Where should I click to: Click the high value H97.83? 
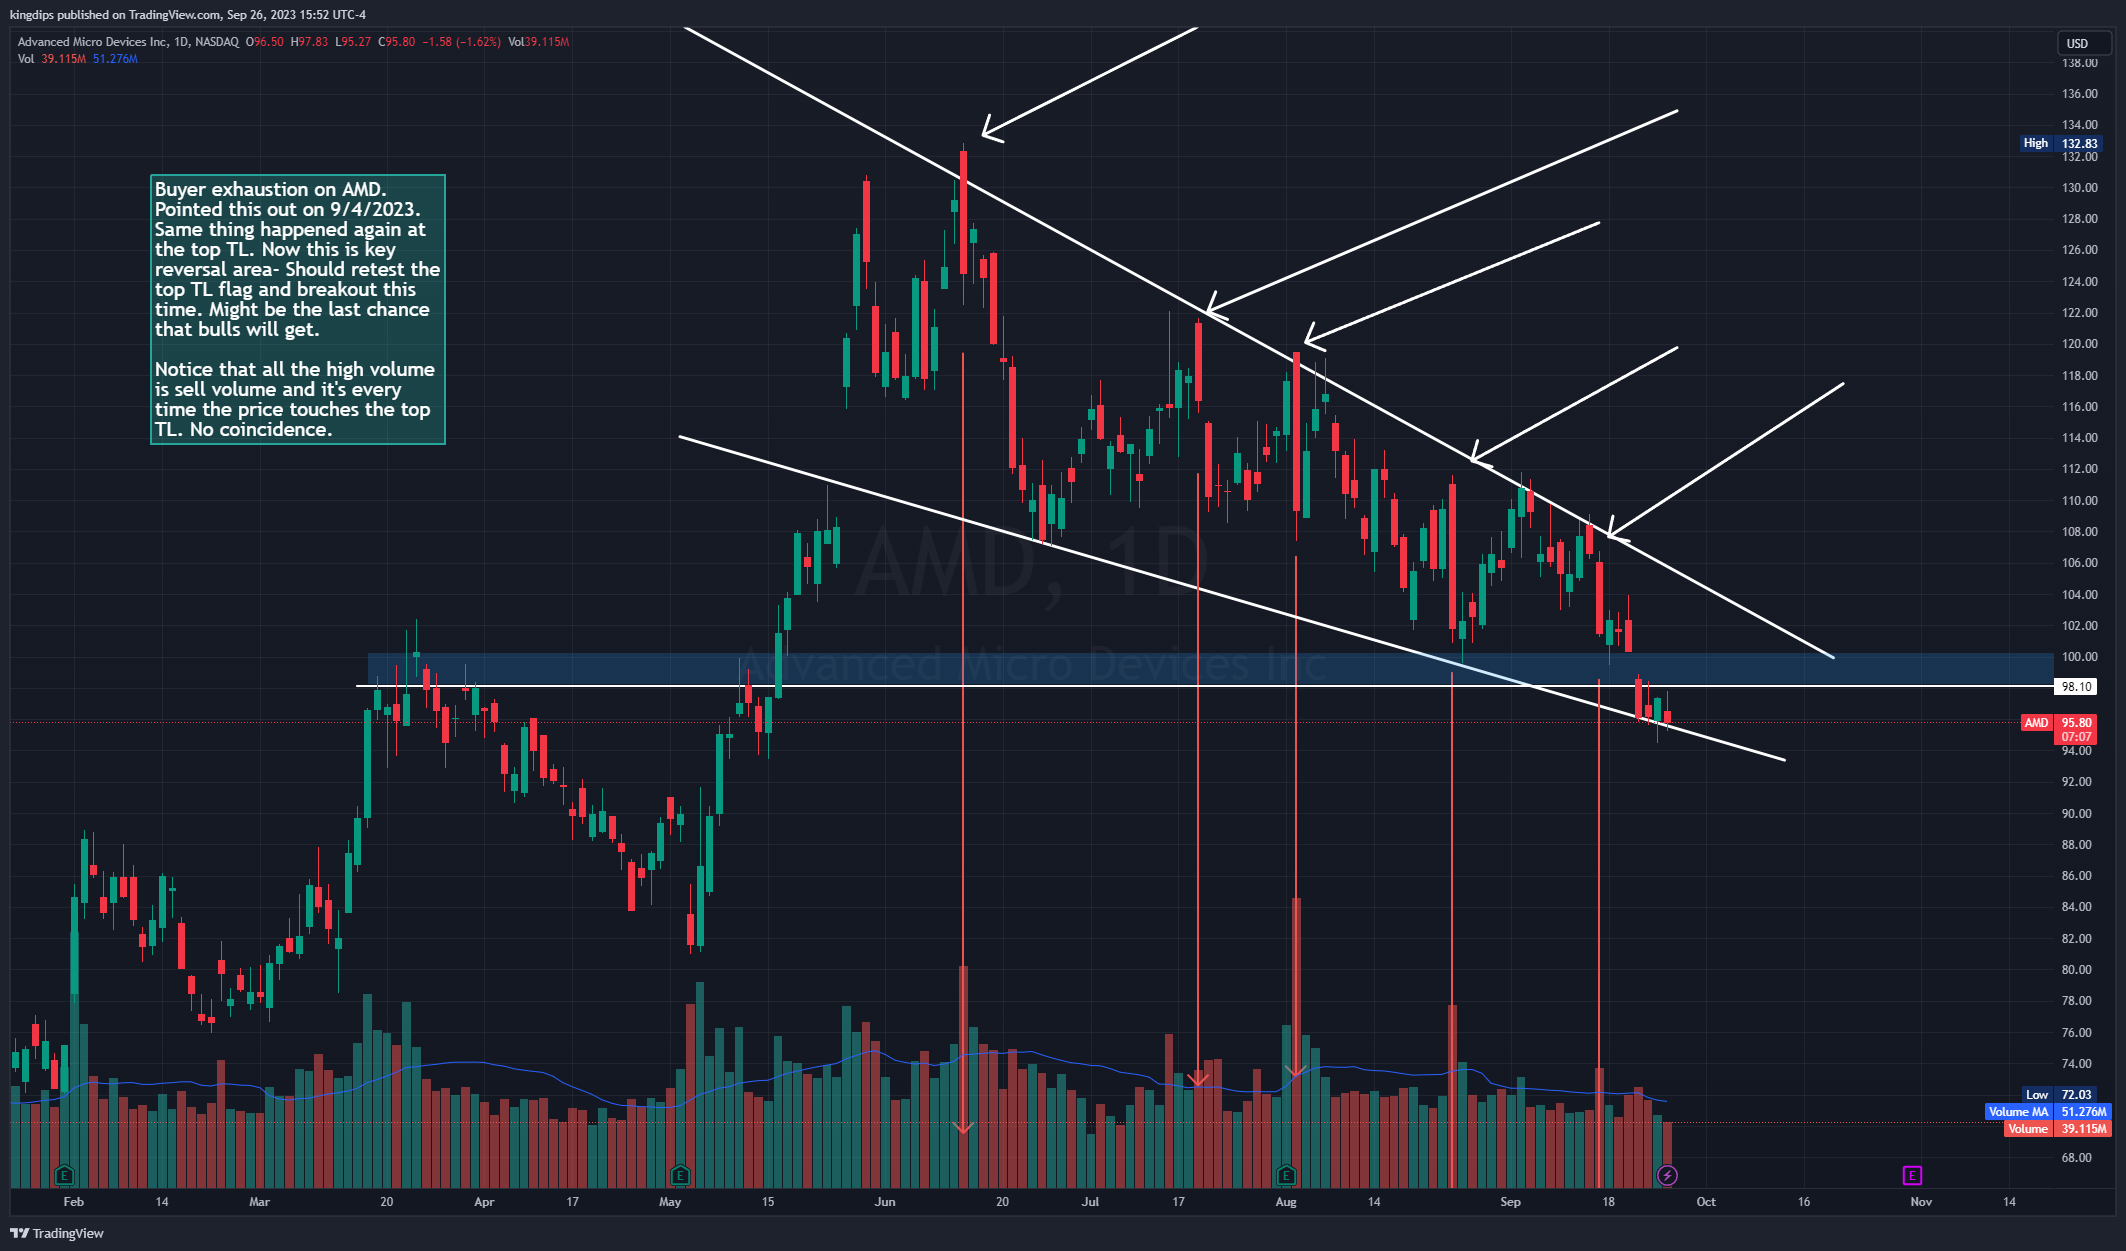309,42
